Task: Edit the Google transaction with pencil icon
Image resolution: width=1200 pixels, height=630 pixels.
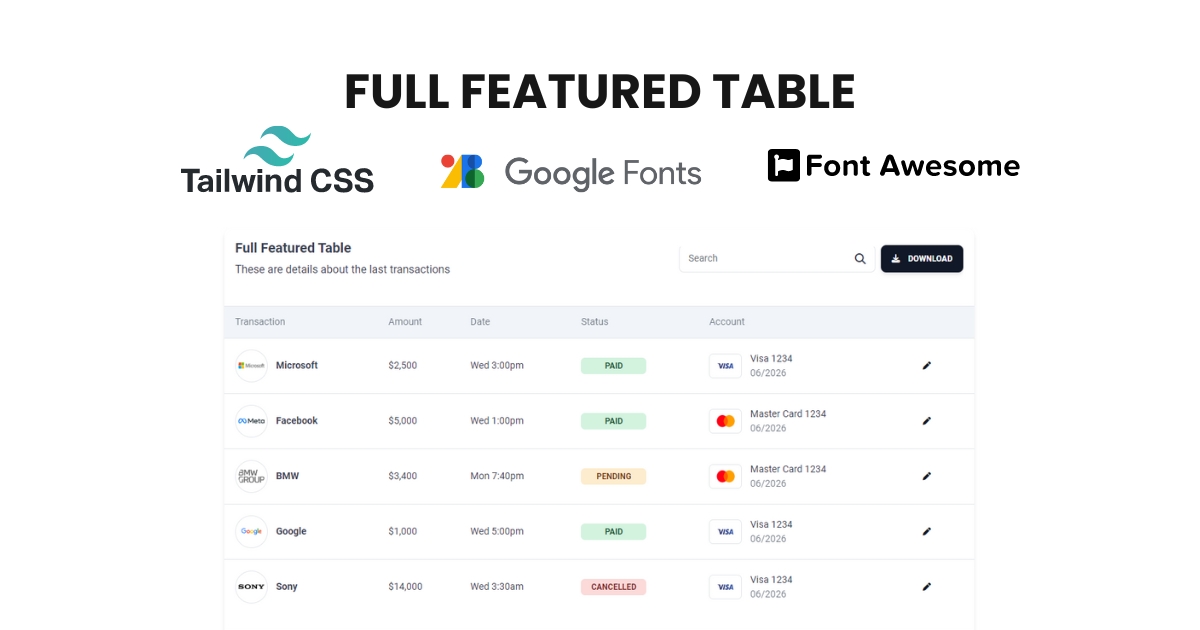Action: pyautogui.click(x=926, y=532)
